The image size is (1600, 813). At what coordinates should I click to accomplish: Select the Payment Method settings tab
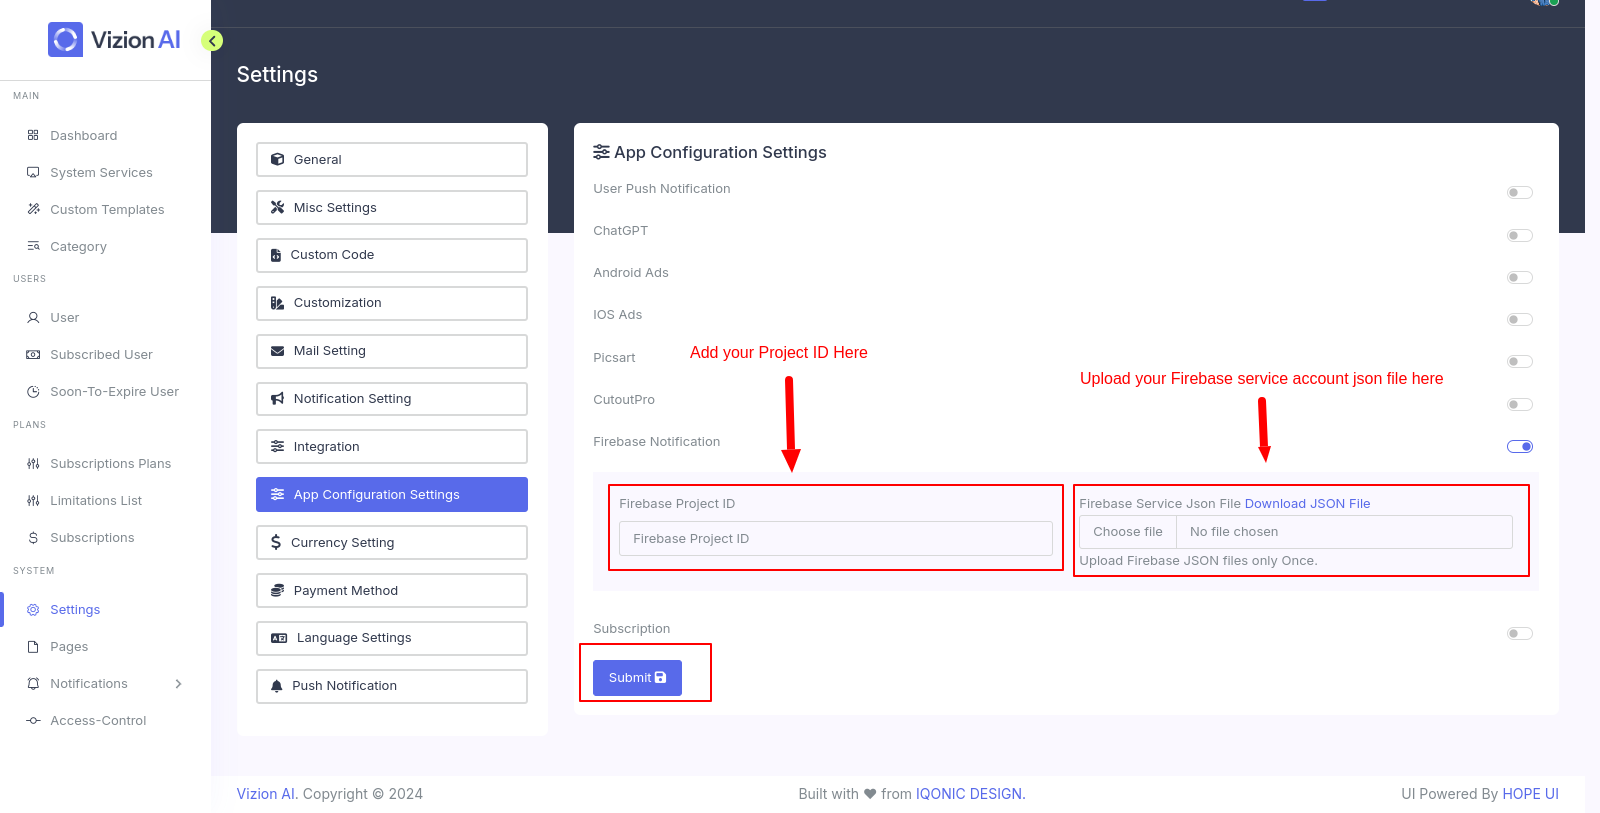coord(391,591)
